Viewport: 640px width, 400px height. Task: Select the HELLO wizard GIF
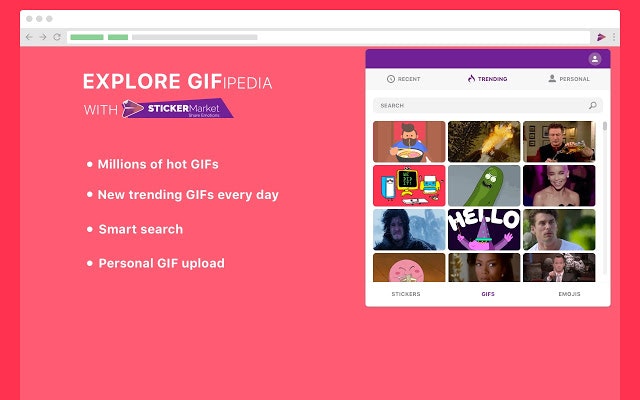click(x=484, y=230)
